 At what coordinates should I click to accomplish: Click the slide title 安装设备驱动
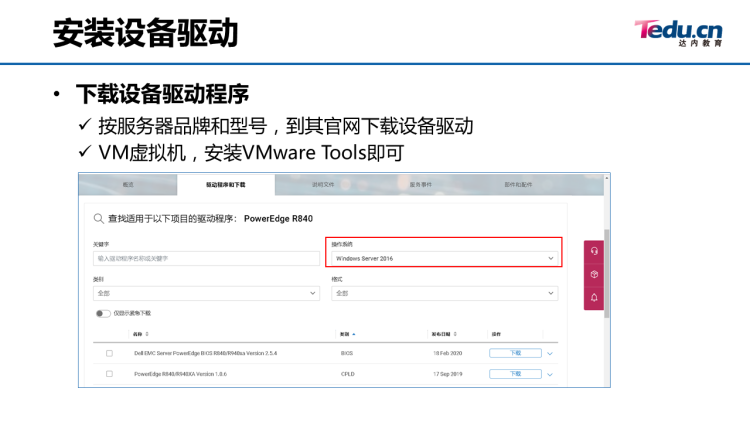click(x=145, y=33)
